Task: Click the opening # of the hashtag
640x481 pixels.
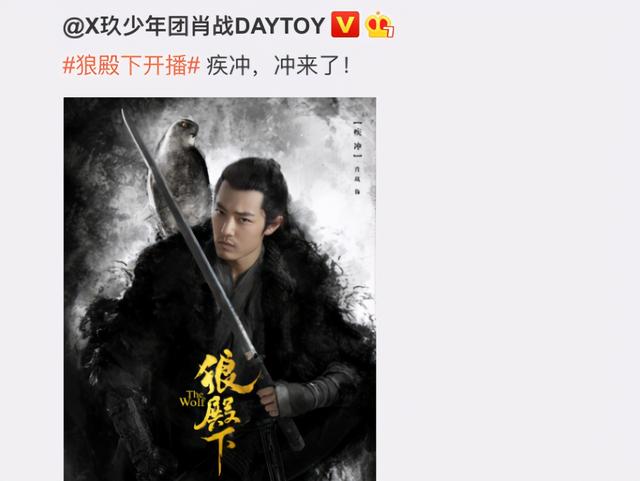Action: pos(69,65)
